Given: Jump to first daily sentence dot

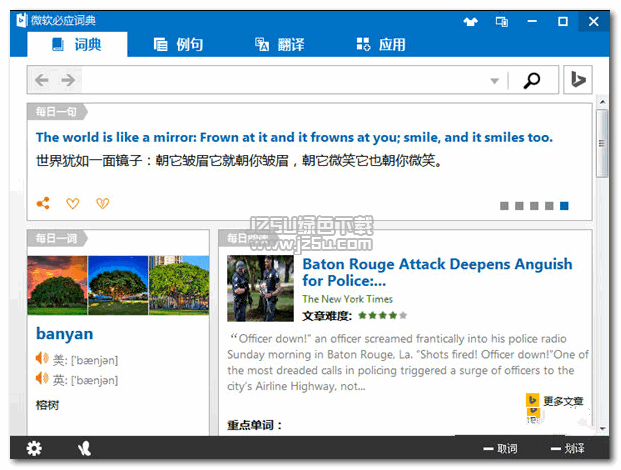Looking at the screenshot, I should (x=504, y=206).
